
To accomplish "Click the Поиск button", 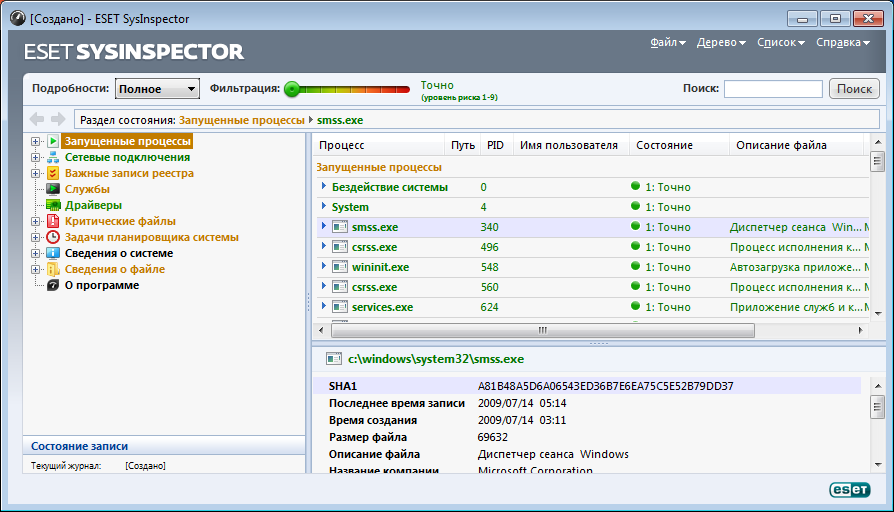I will [x=854, y=89].
